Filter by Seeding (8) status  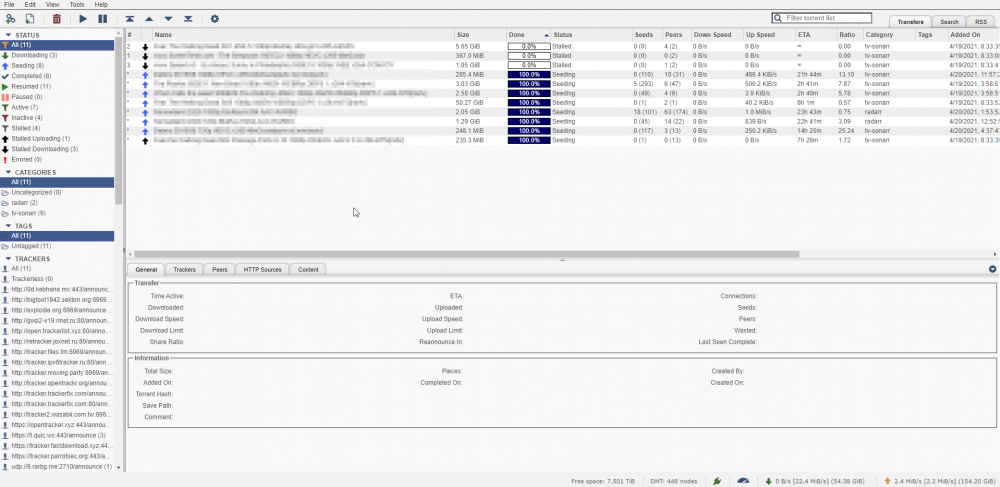[x=27, y=66]
